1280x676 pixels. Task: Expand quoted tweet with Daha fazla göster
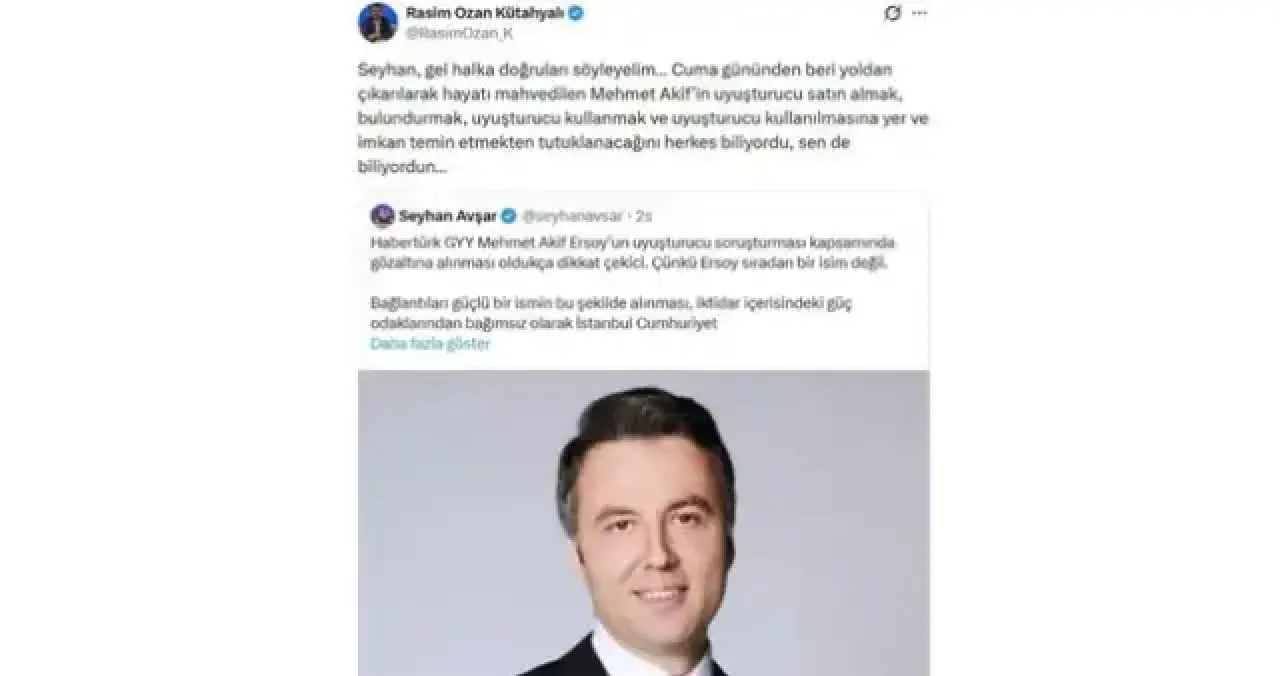click(430, 343)
